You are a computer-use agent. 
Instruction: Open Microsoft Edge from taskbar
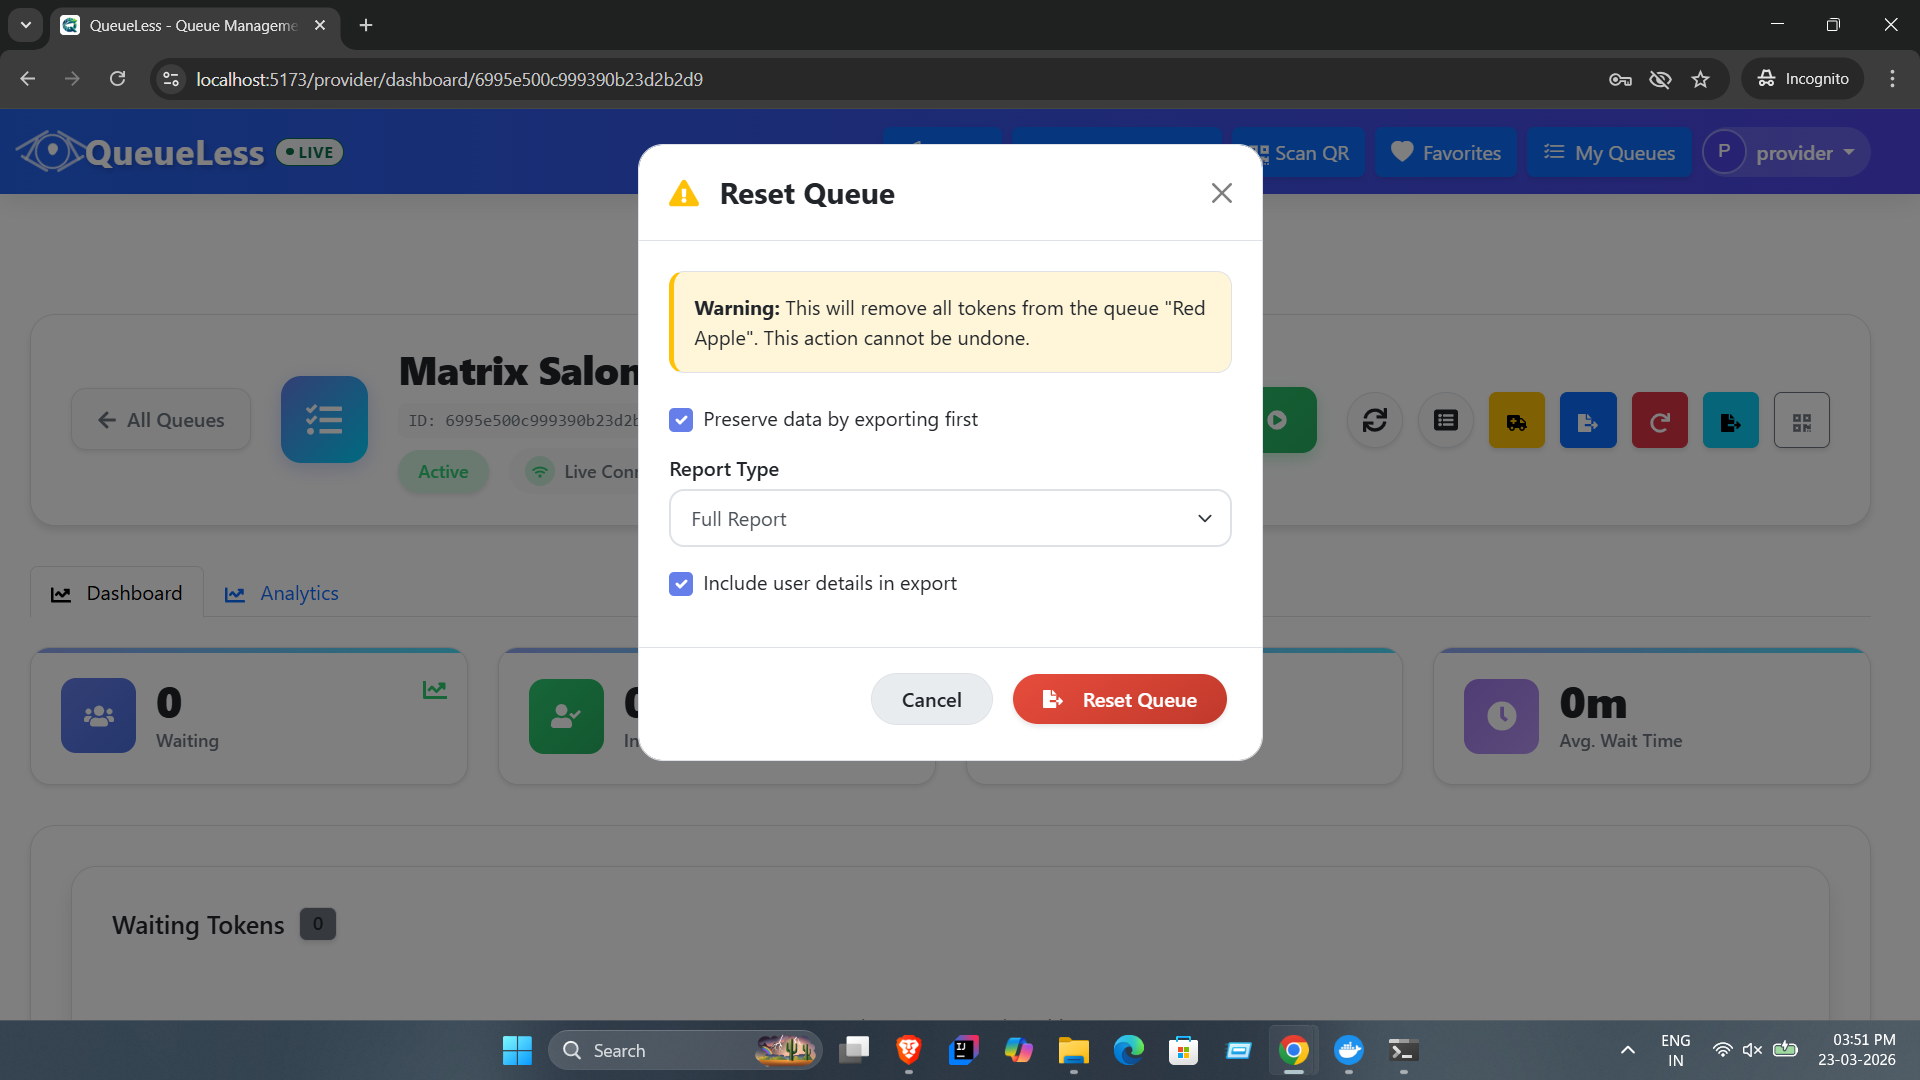[1128, 1050]
